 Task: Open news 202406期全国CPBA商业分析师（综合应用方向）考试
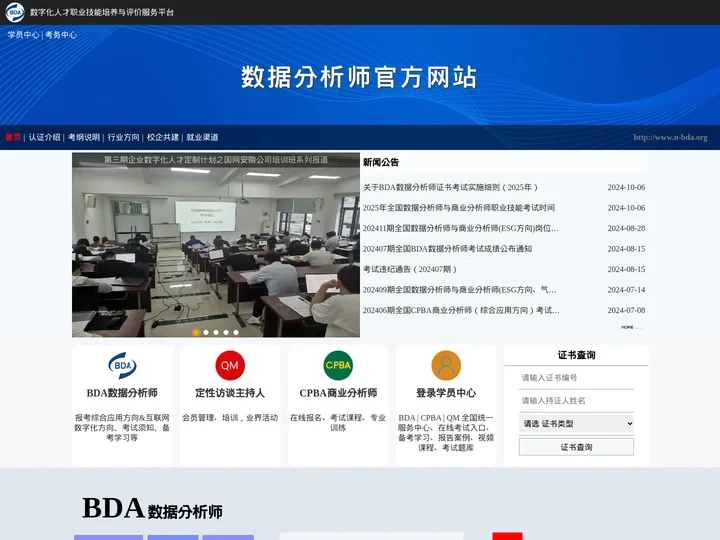pyautogui.click(x=461, y=310)
